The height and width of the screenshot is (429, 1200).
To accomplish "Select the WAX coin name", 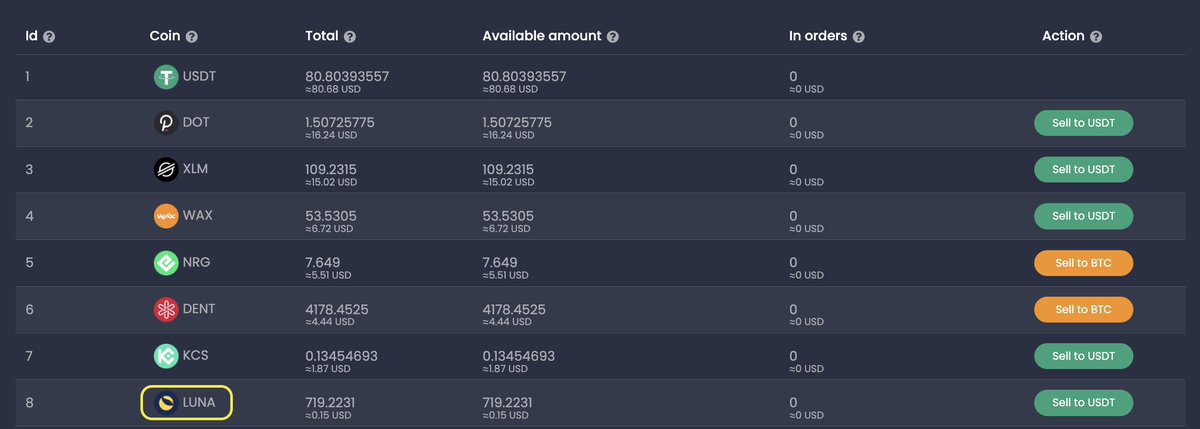I will coord(199,216).
